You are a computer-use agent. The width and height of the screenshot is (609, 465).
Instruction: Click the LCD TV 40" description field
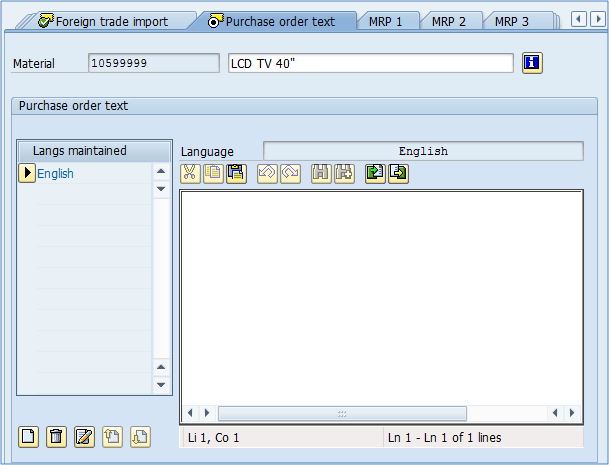click(x=370, y=63)
